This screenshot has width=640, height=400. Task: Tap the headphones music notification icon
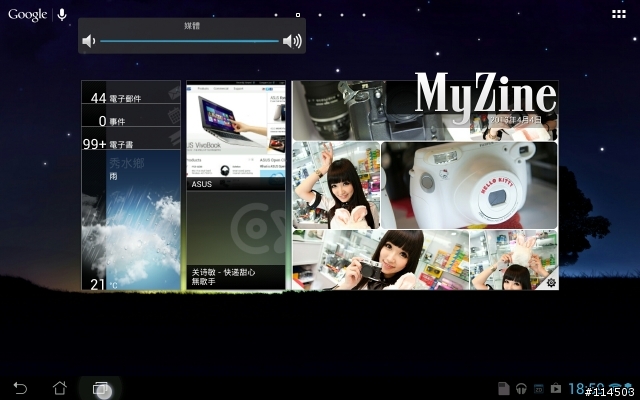tap(521, 388)
